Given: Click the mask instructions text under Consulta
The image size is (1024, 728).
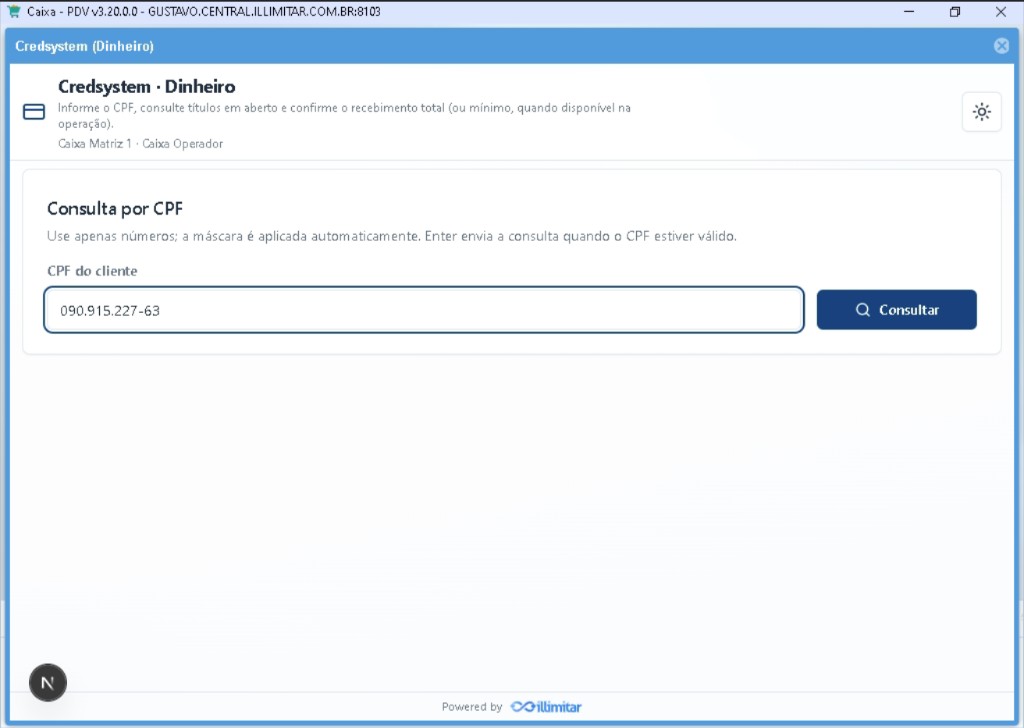Looking at the screenshot, I should (392, 236).
